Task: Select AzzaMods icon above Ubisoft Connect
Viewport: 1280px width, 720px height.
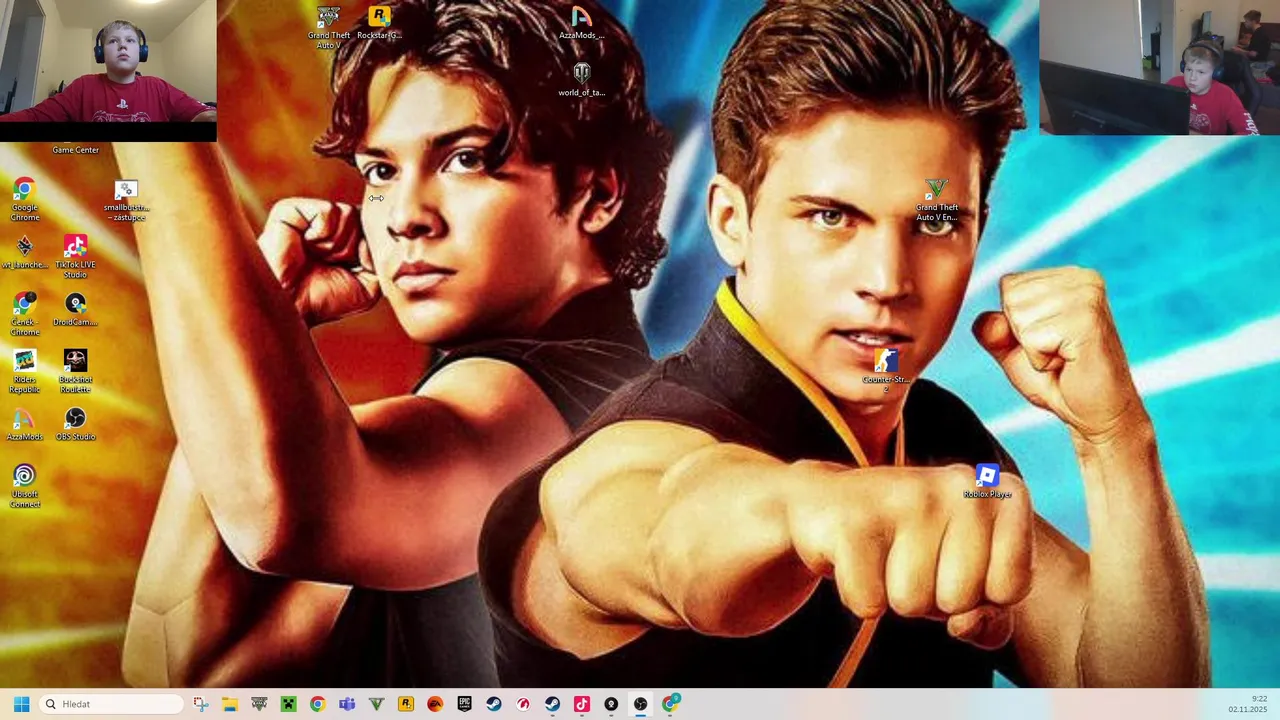Action: coord(25,424)
